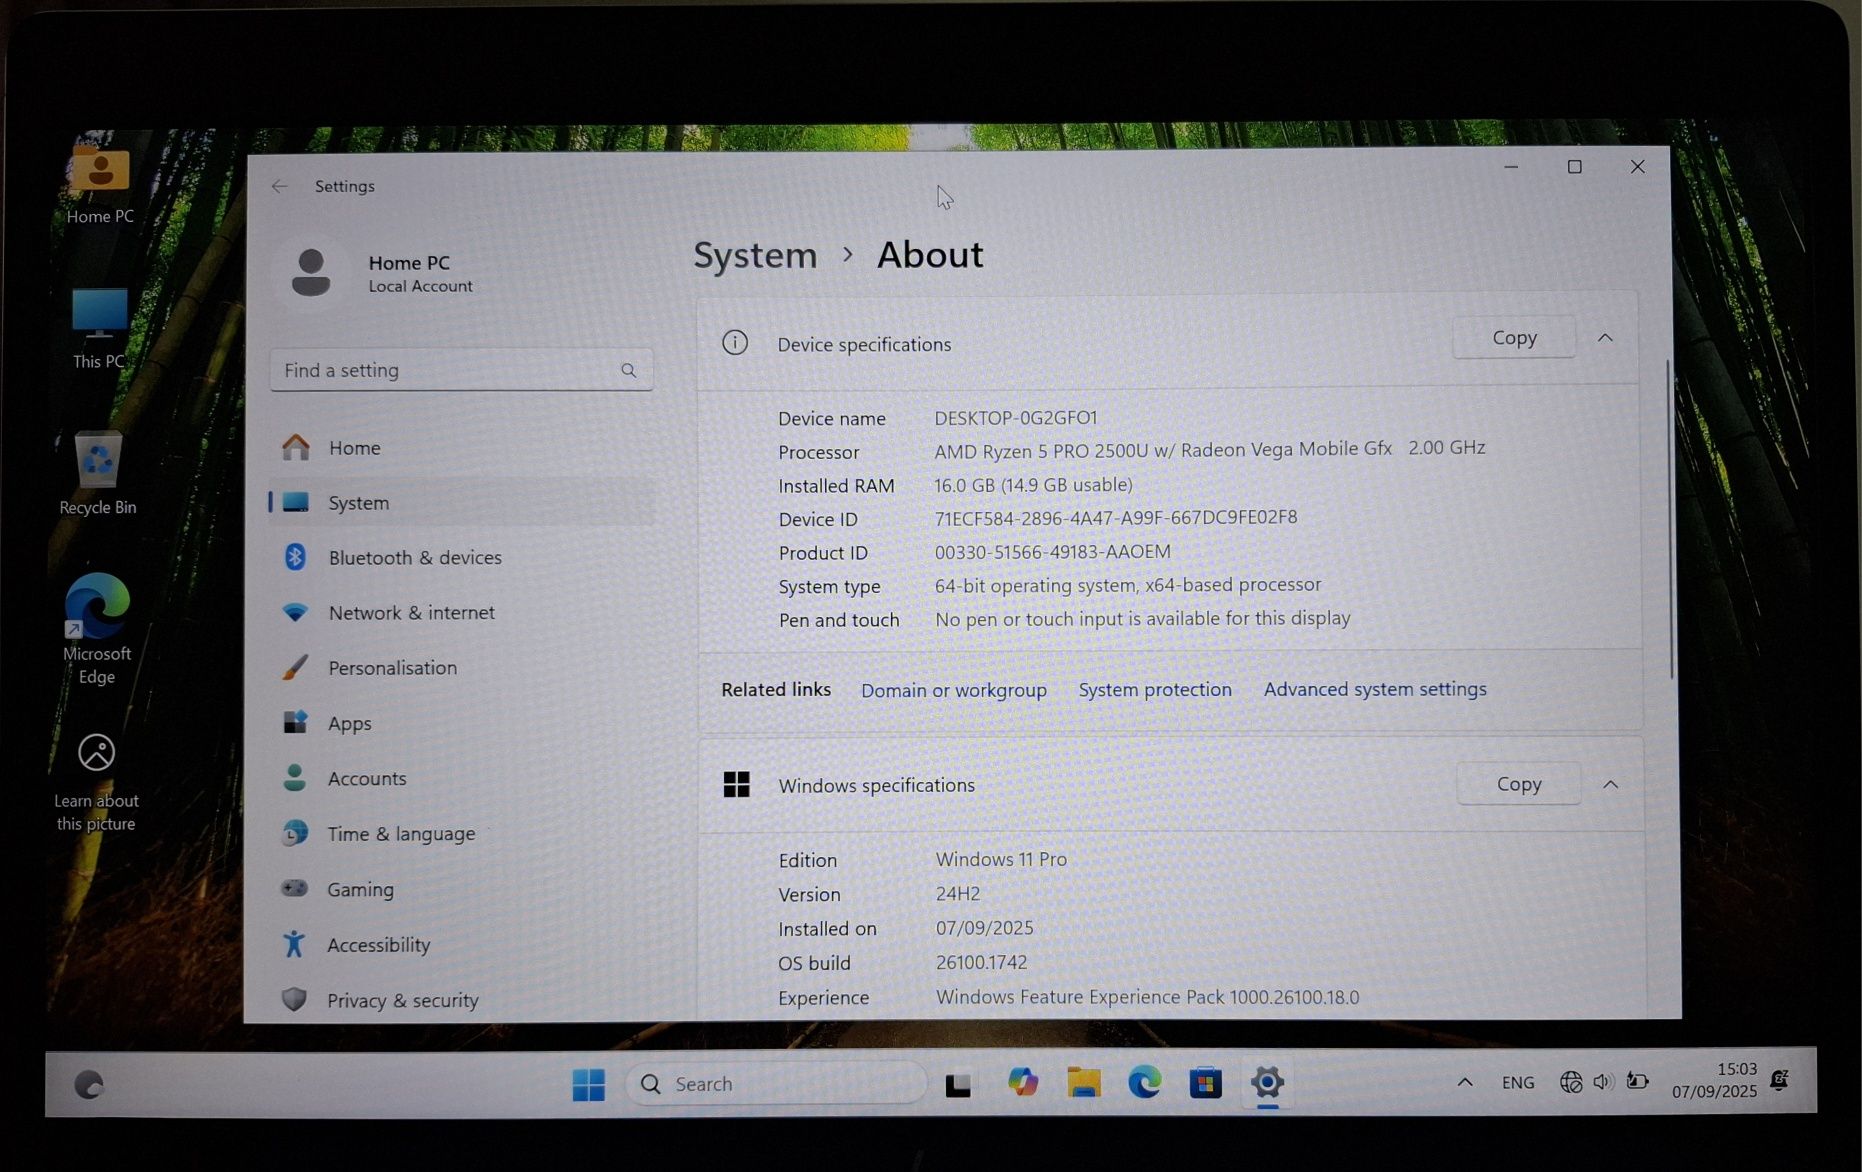Click the back arrow in Settings

280,186
